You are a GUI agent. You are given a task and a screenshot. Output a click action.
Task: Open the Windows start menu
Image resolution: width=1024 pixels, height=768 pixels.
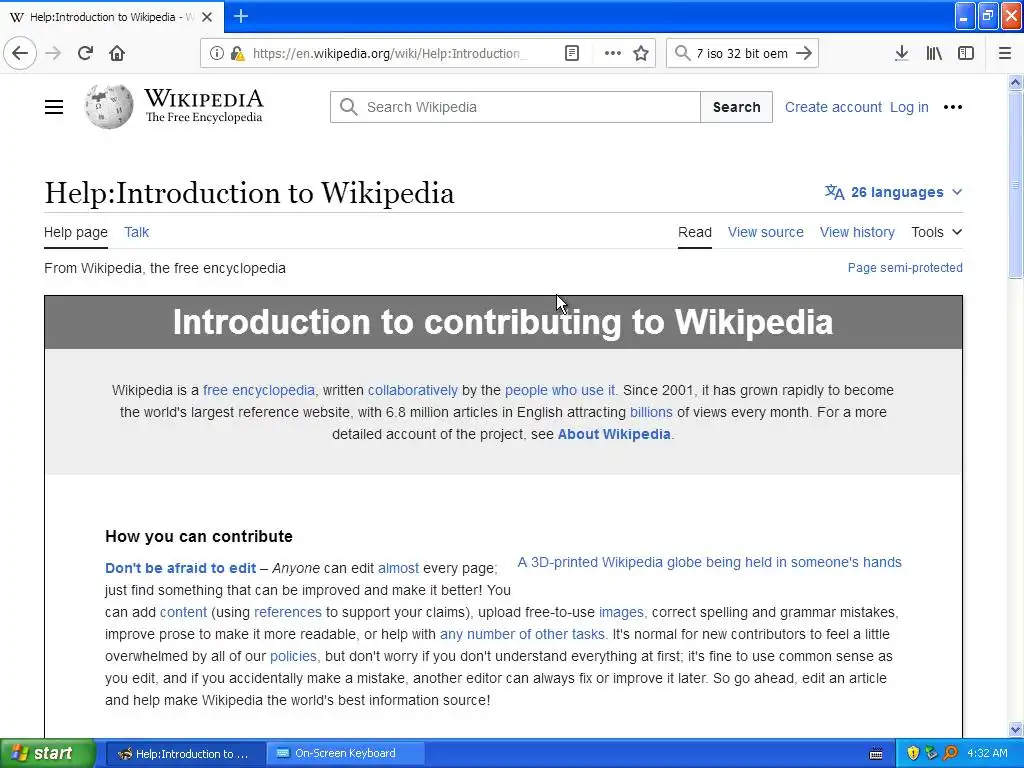[47, 754]
